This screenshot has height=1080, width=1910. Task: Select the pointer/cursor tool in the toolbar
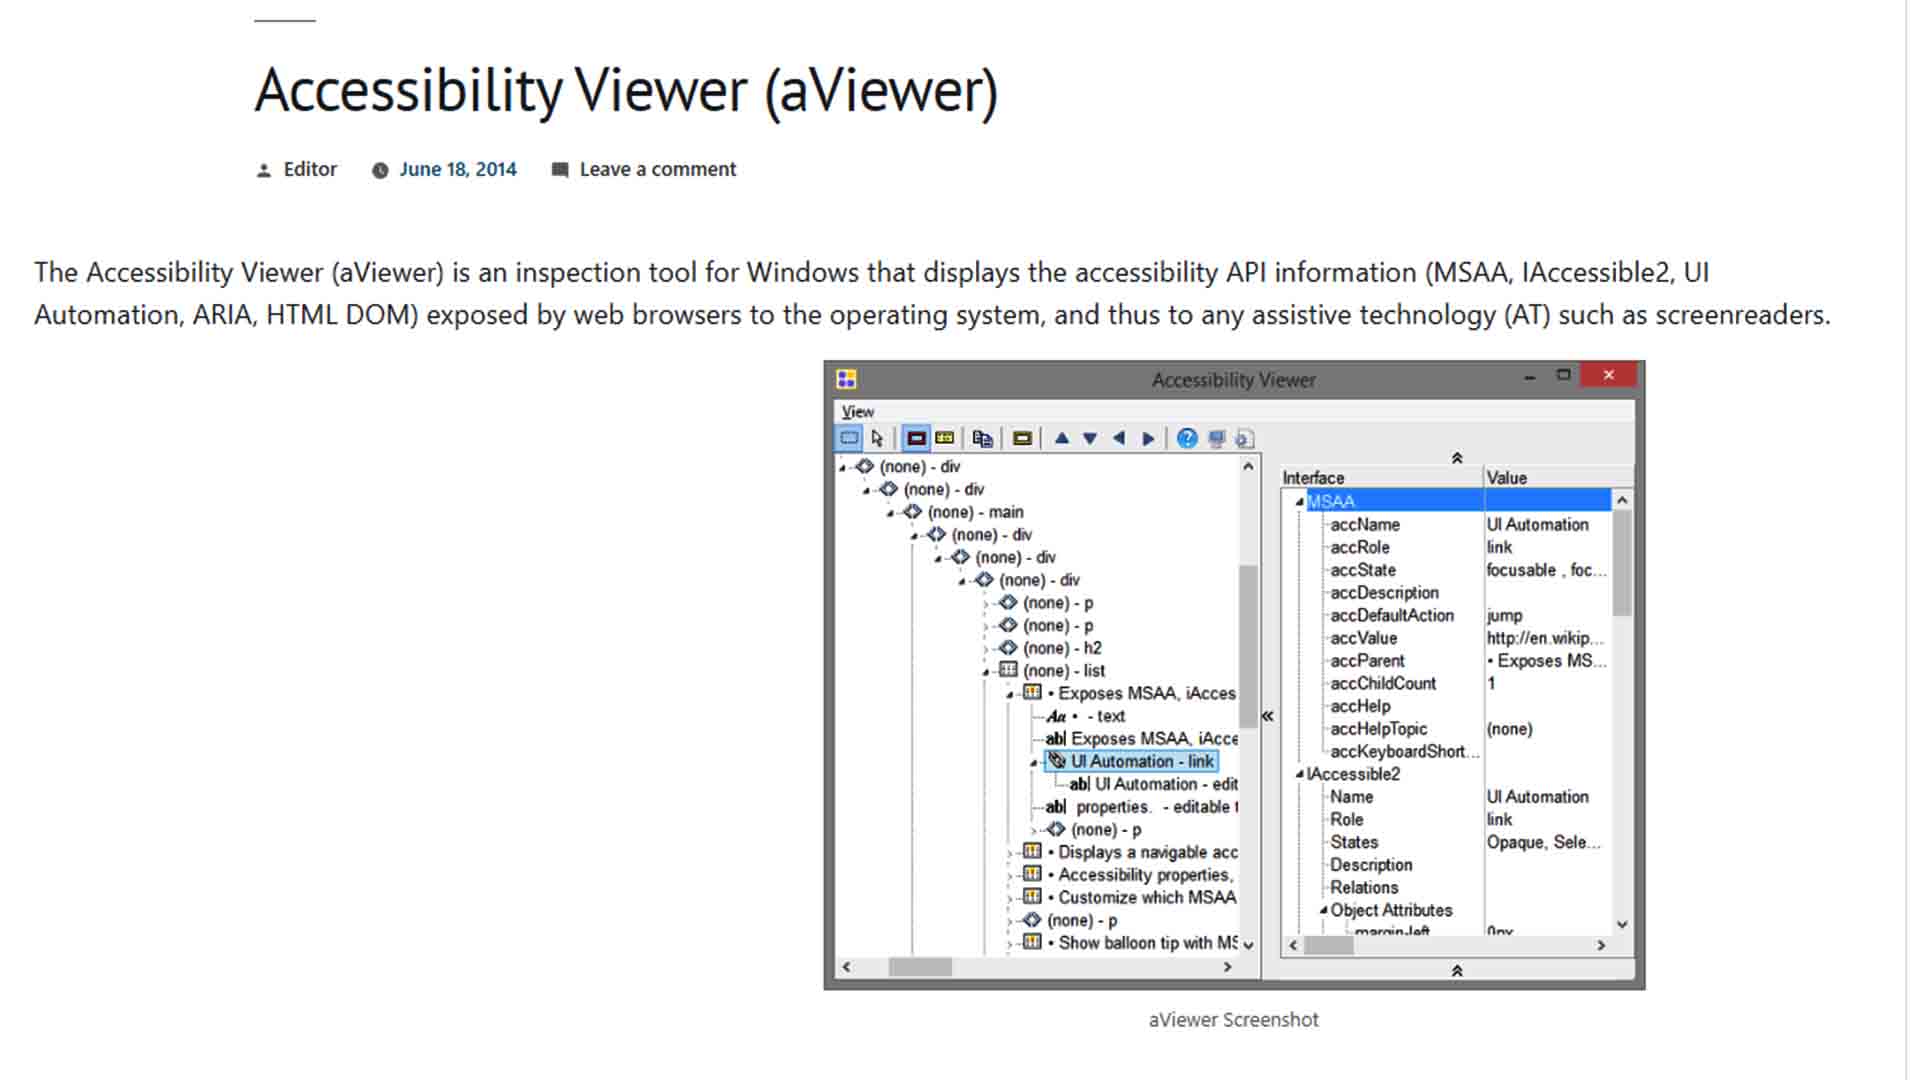(x=877, y=438)
